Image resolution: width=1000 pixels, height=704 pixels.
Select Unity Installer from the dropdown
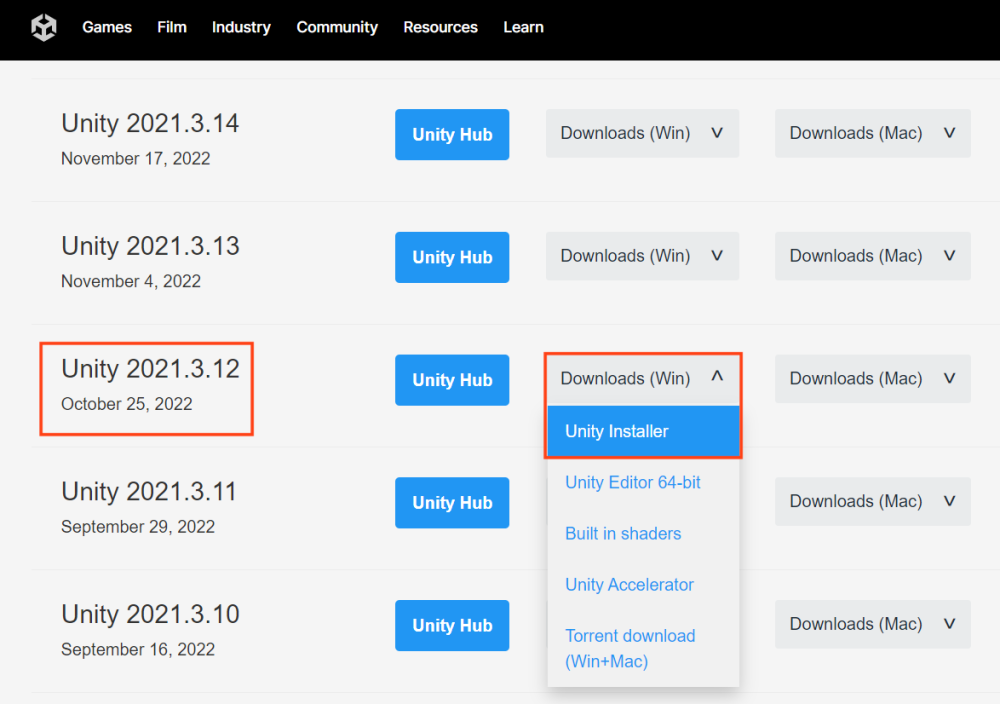(617, 432)
